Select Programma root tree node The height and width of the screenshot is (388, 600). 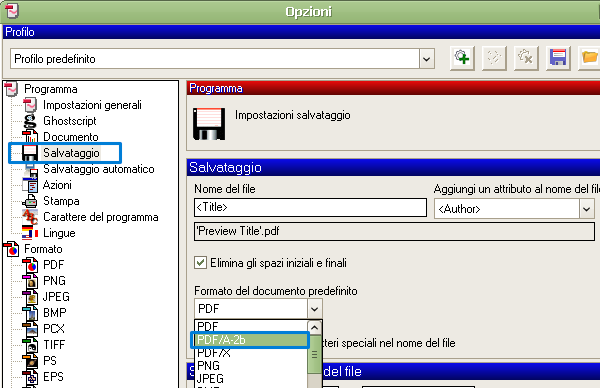51,89
